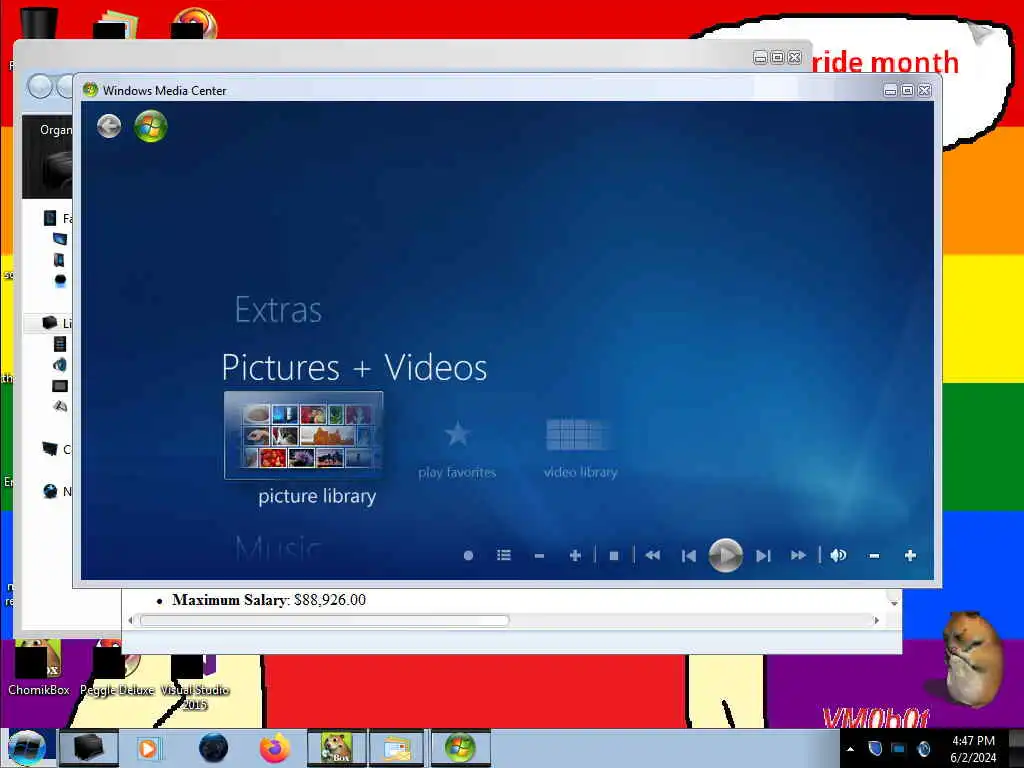This screenshot has height=768, width=1024.
Task: Click channel up plus button
Action: [575, 556]
